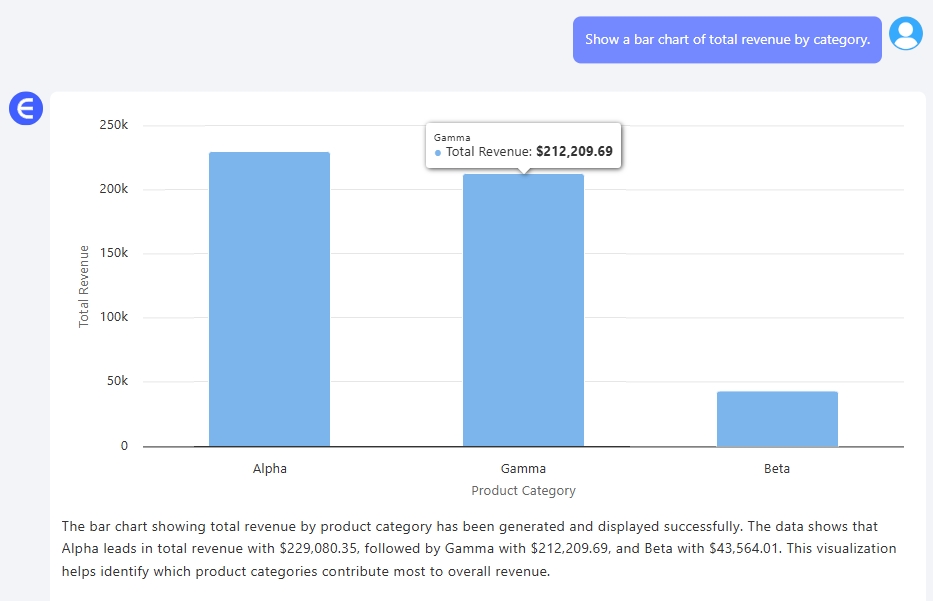Viewport: 933px width, 601px height.
Task: Click the Beta category axis label
Action: click(777, 468)
